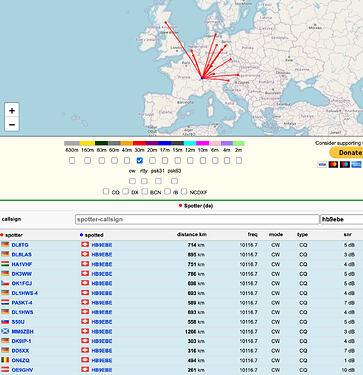
Task: Click the Hungarian flag beside HA1VHF
Action: click(x=5, y=264)
